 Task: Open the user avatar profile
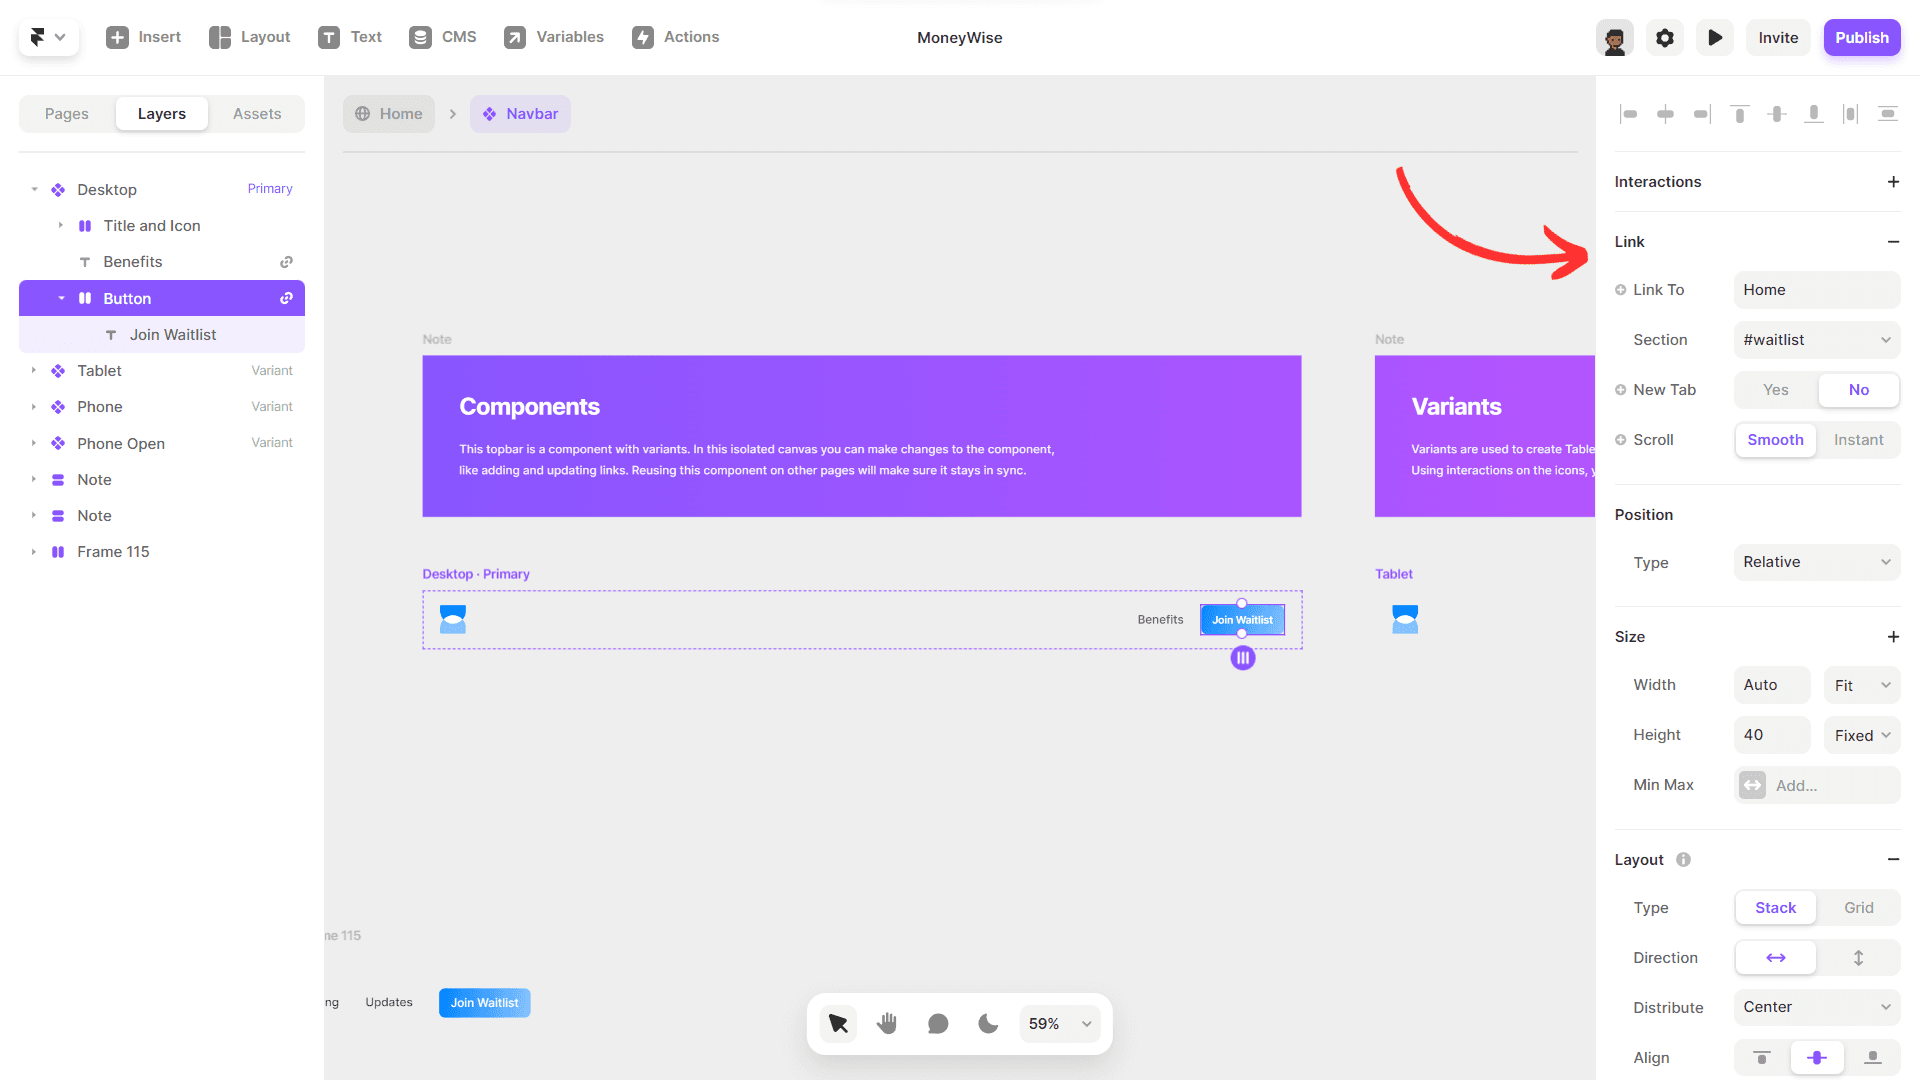click(x=1615, y=38)
